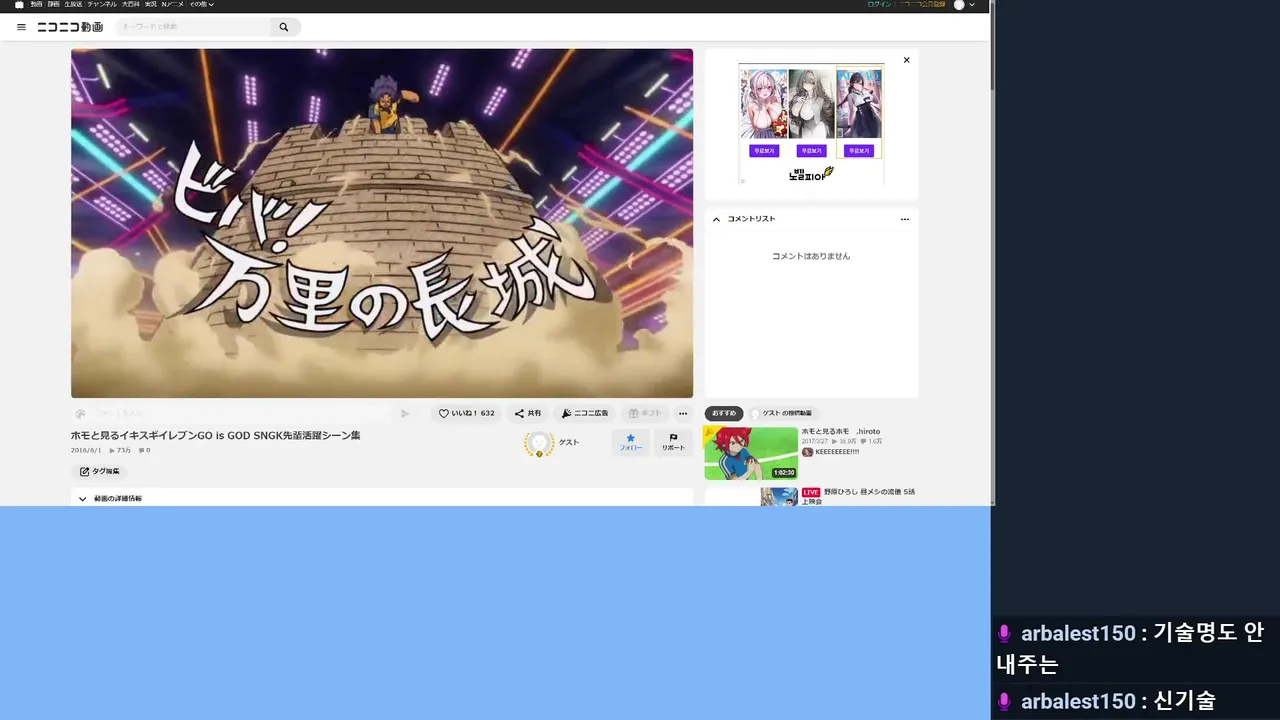Click the 野原ひろし 昼メシの流儀 live title
This screenshot has height=720, width=1280.
[858, 496]
